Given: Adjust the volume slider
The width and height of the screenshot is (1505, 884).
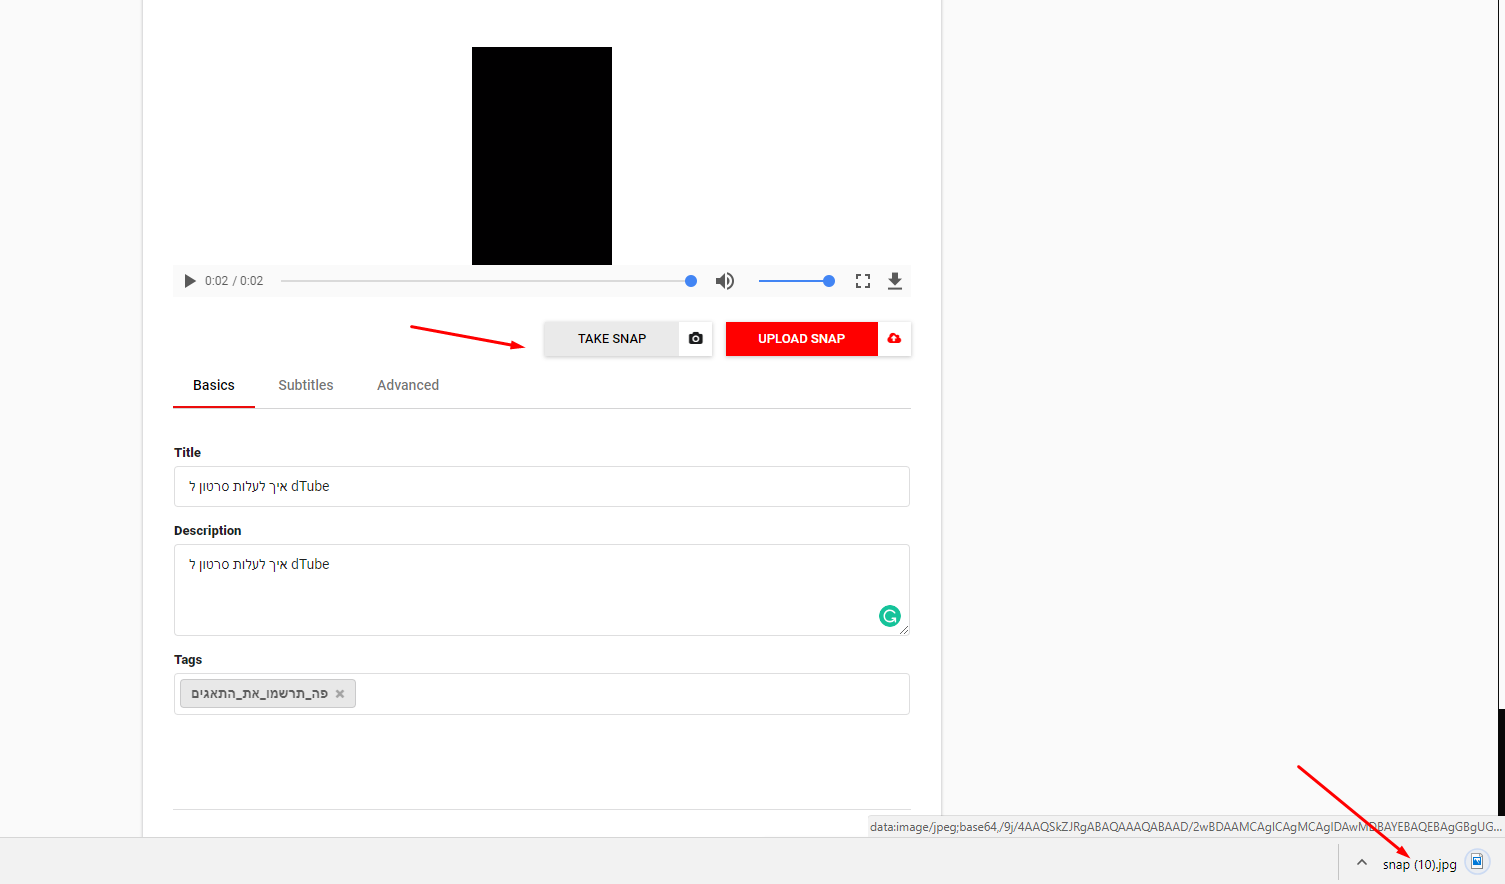Looking at the screenshot, I should [797, 281].
